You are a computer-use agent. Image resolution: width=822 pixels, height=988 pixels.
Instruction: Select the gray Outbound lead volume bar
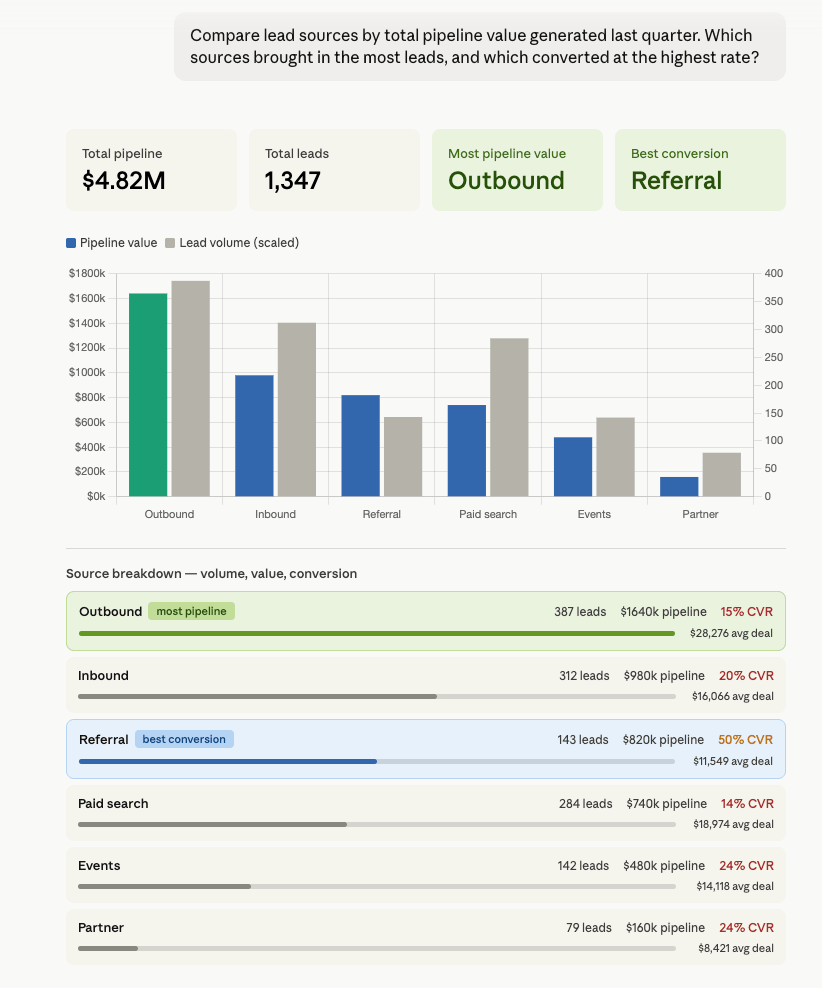click(190, 389)
